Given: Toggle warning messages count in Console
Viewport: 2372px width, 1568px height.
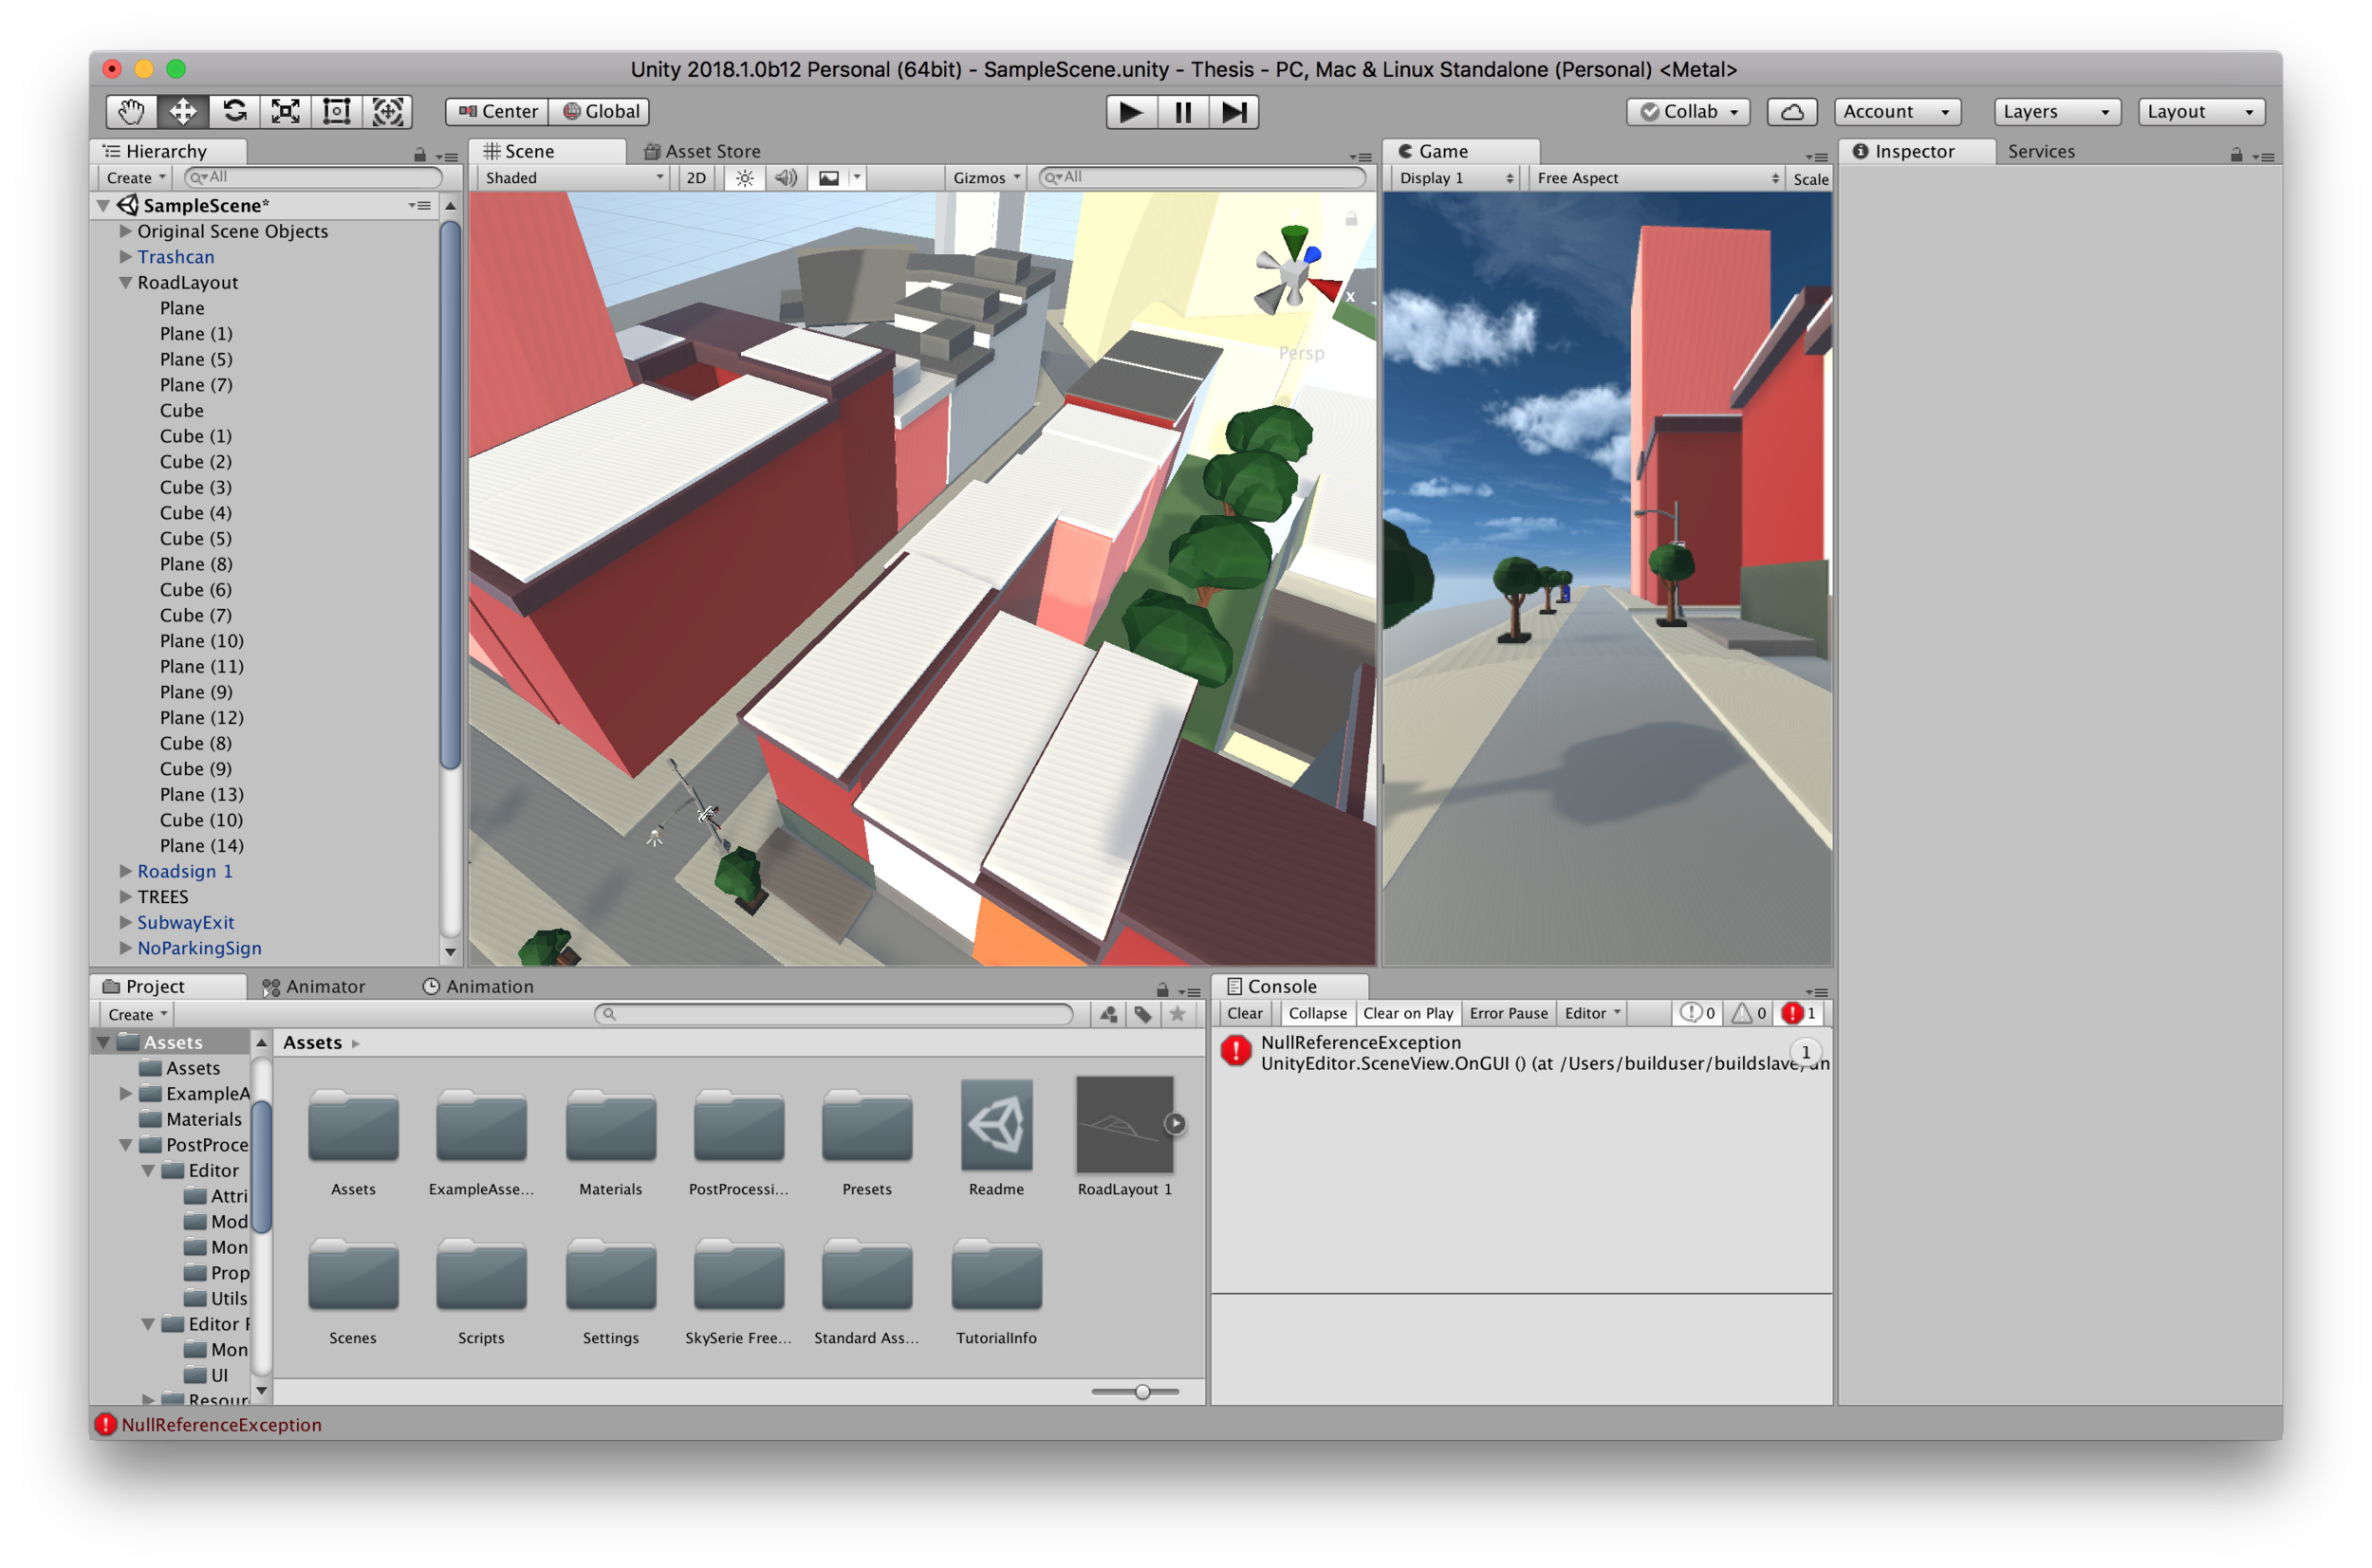Looking at the screenshot, I should (1749, 1013).
